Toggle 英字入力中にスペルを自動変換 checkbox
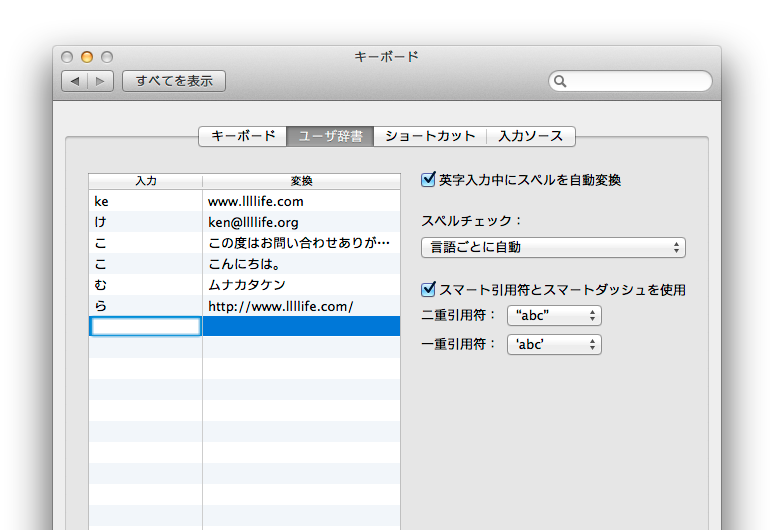770x530 pixels. click(x=429, y=180)
